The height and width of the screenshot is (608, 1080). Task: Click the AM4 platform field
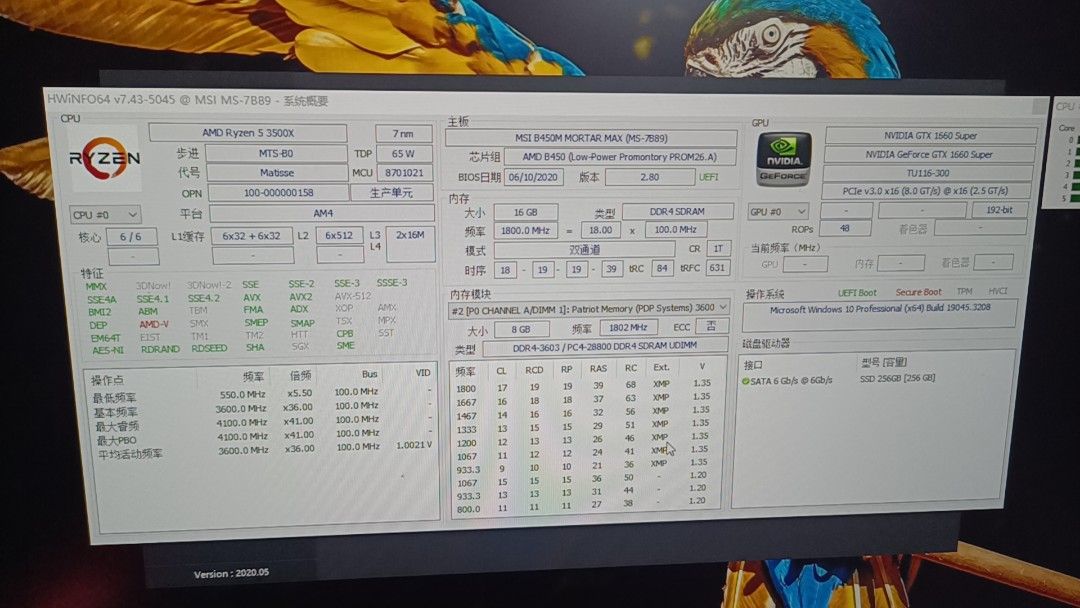tap(322, 213)
